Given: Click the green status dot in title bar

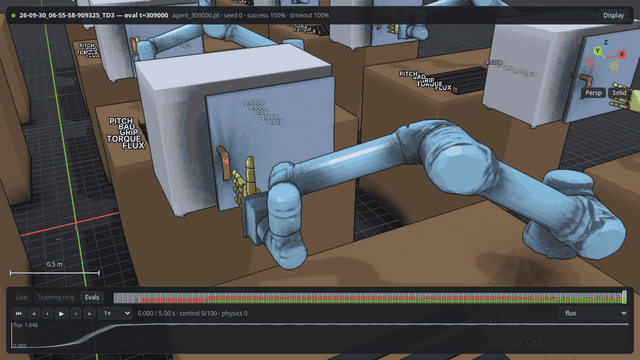Looking at the screenshot, I should click(x=13, y=16).
